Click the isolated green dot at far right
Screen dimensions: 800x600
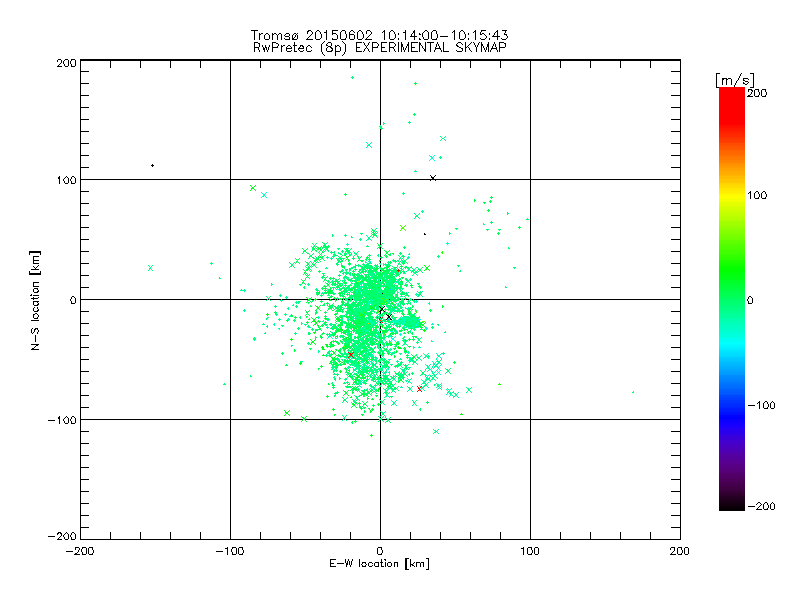[633, 392]
